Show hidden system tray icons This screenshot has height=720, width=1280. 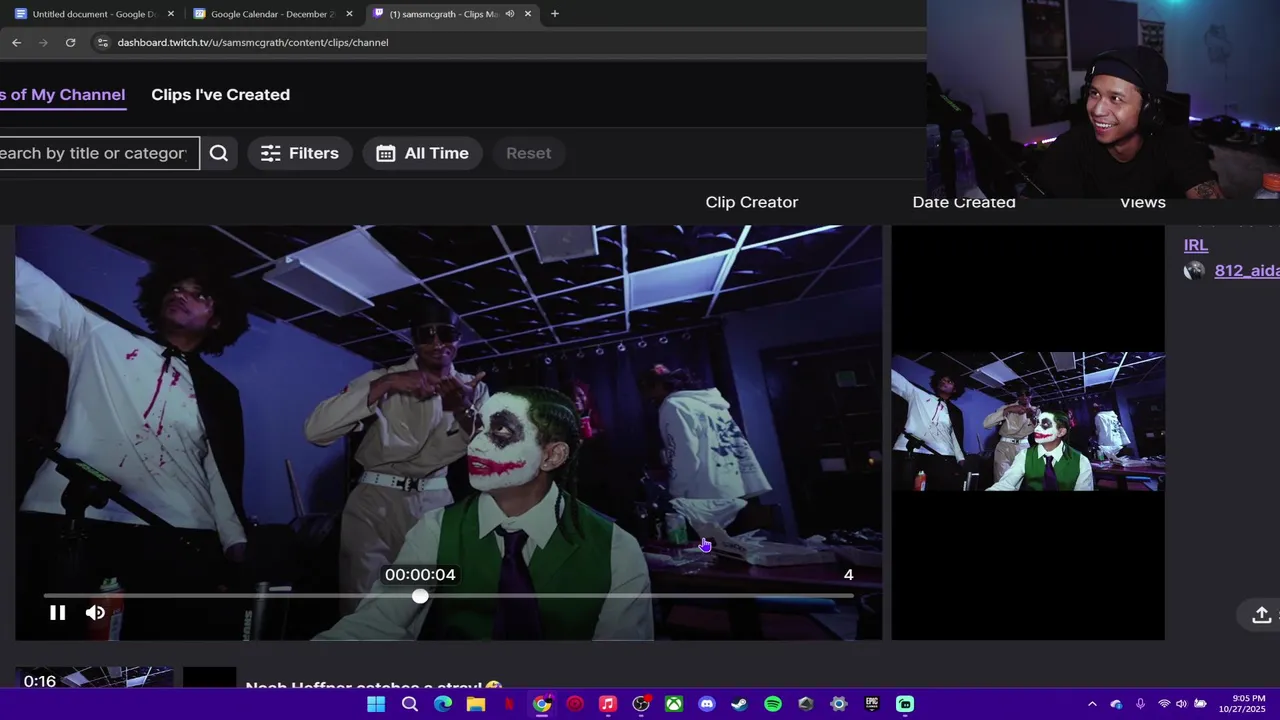pyautogui.click(x=1092, y=704)
